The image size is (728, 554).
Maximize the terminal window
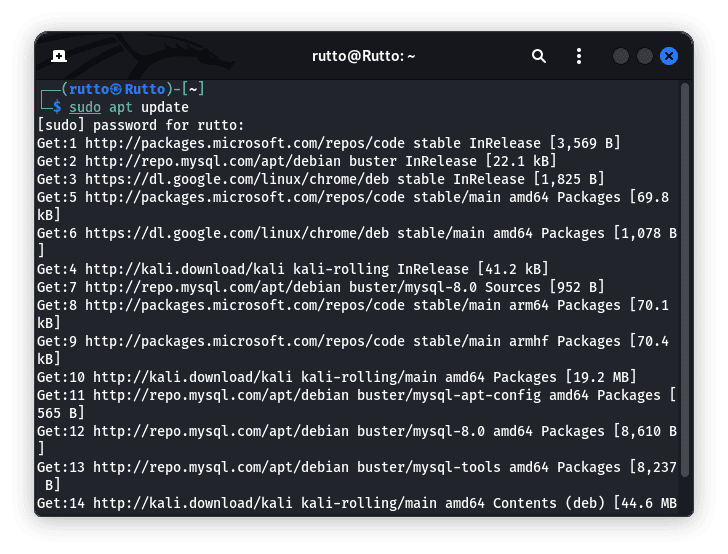point(645,56)
